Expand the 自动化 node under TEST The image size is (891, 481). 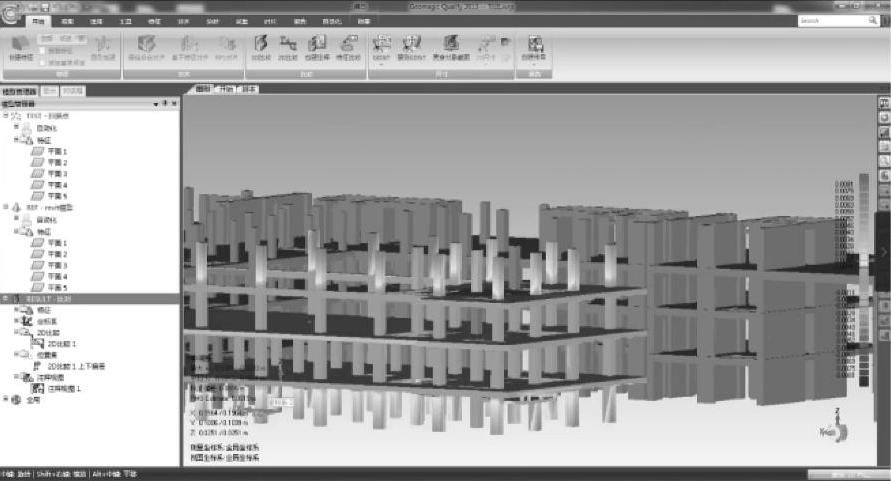[16, 127]
